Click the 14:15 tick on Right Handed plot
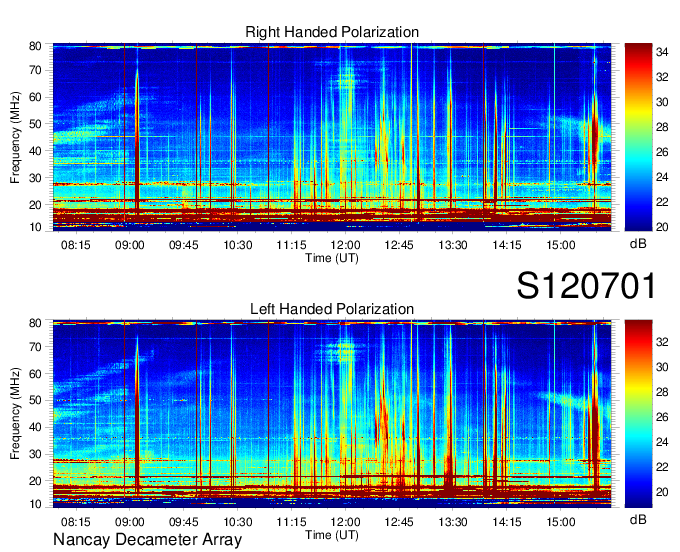This screenshot has width=680, height=552. click(507, 245)
